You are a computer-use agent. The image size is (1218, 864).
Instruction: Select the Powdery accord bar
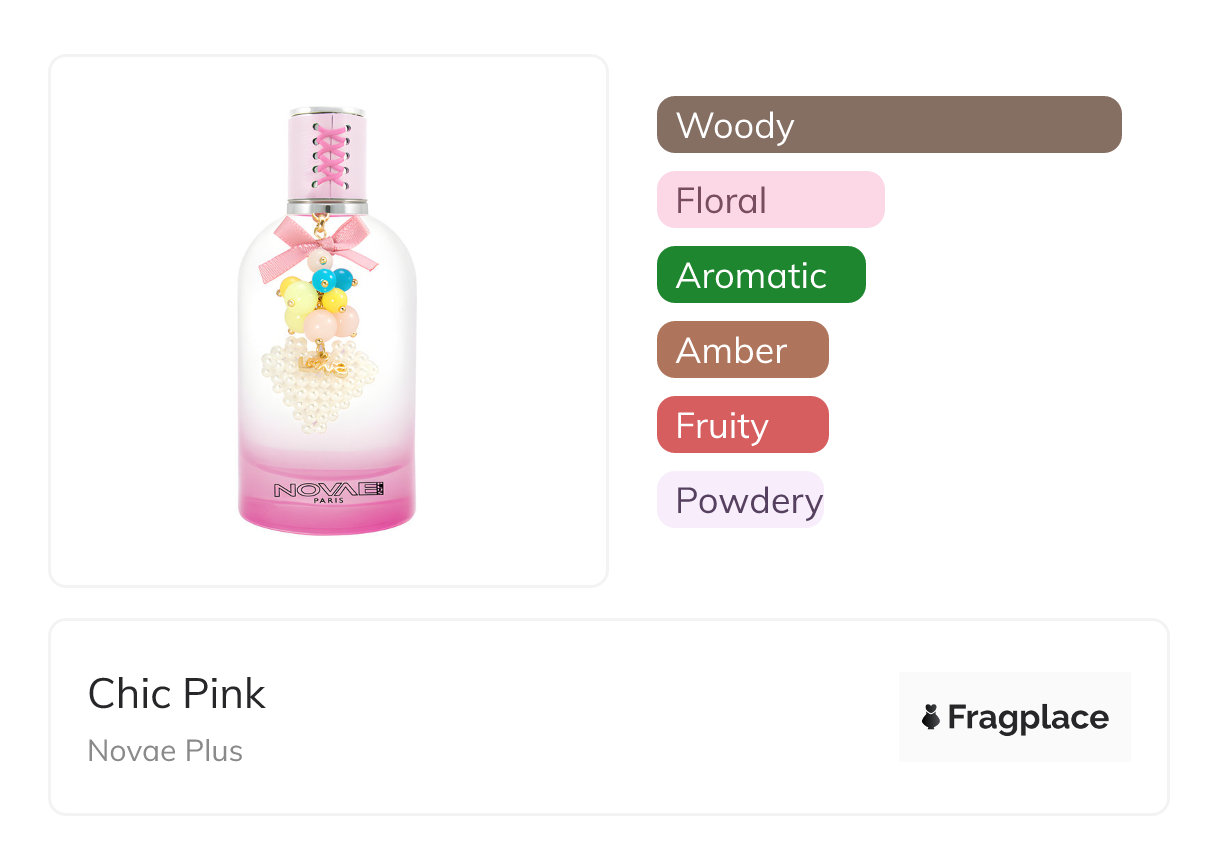pos(740,500)
